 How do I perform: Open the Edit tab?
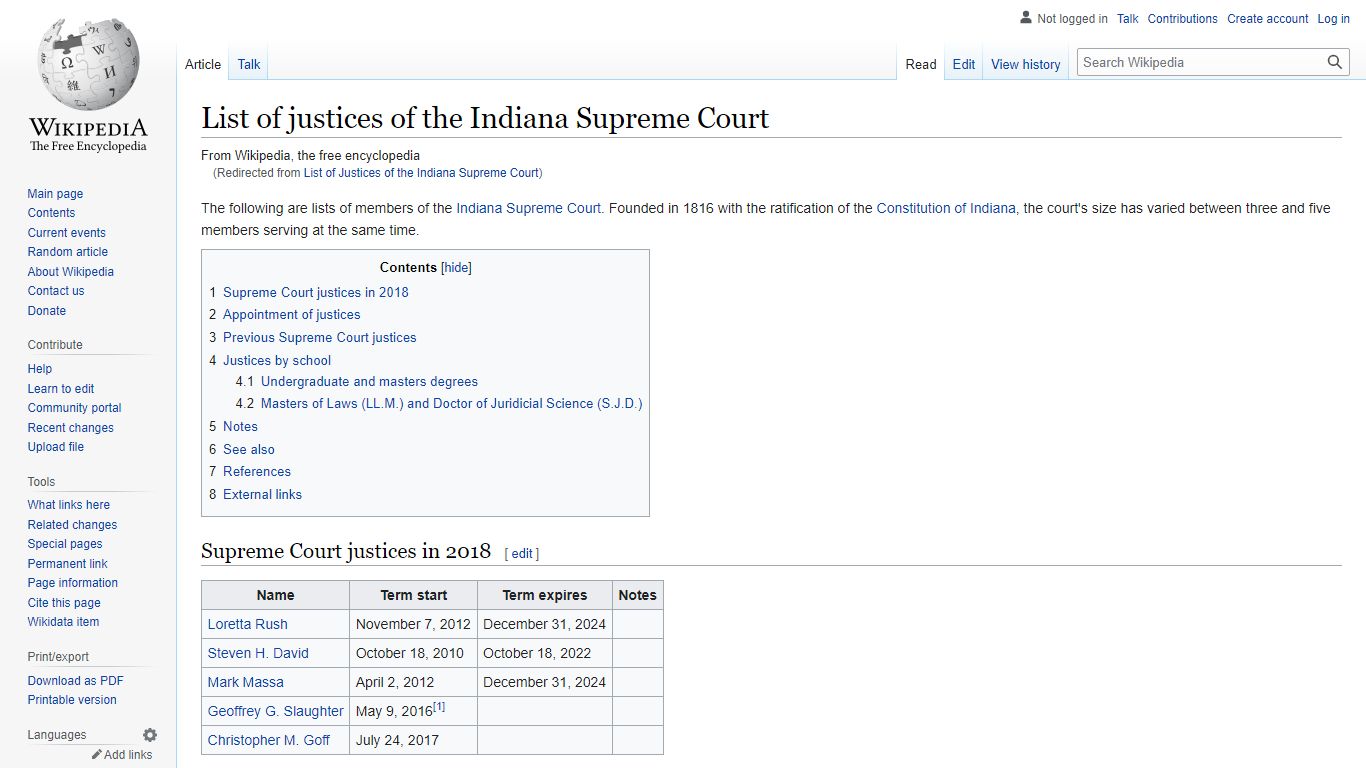click(964, 64)
